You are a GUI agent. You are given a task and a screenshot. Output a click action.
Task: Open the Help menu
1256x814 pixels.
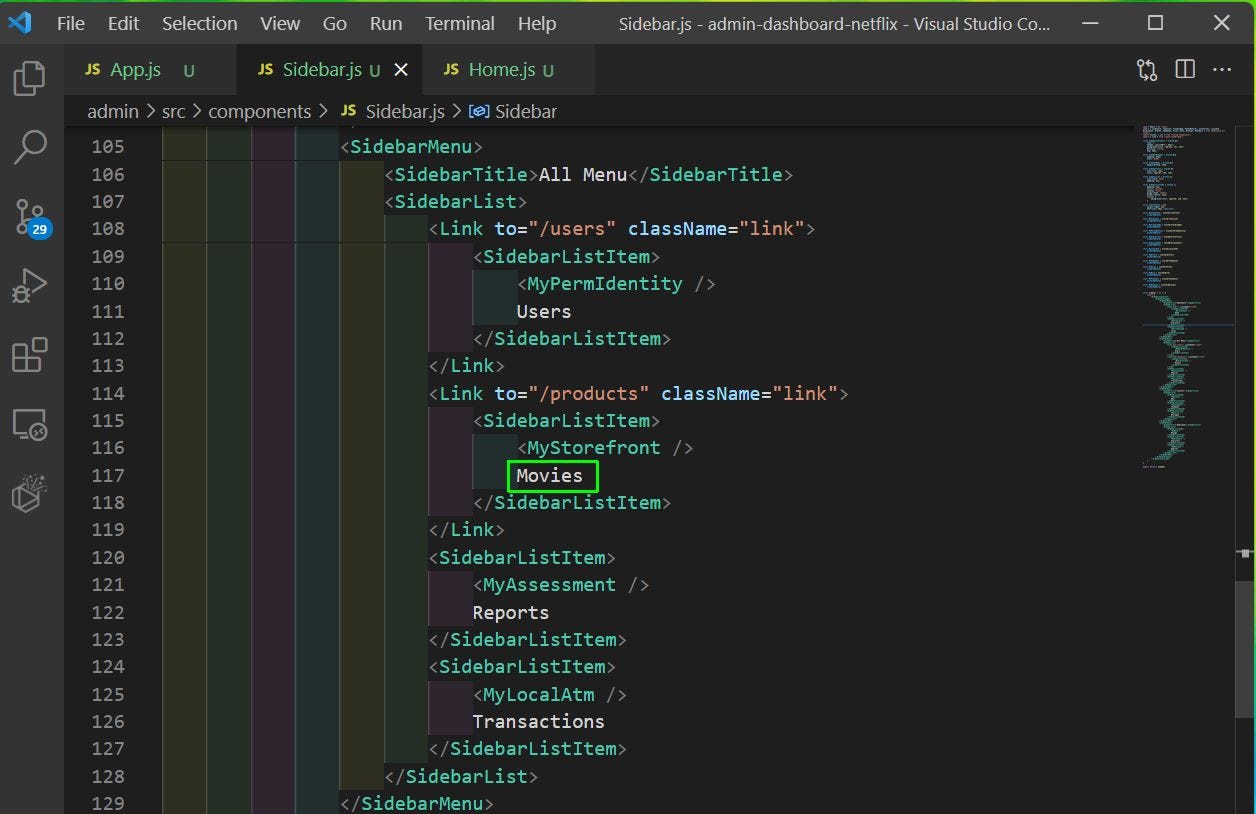coord(537,23)
